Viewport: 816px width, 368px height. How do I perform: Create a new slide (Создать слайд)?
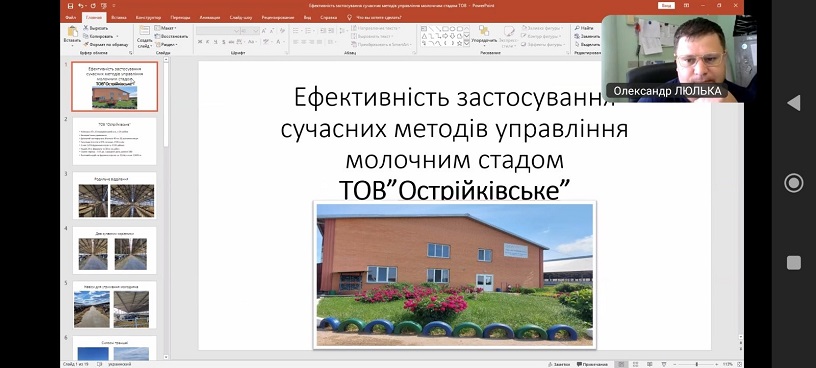point(145,36)
